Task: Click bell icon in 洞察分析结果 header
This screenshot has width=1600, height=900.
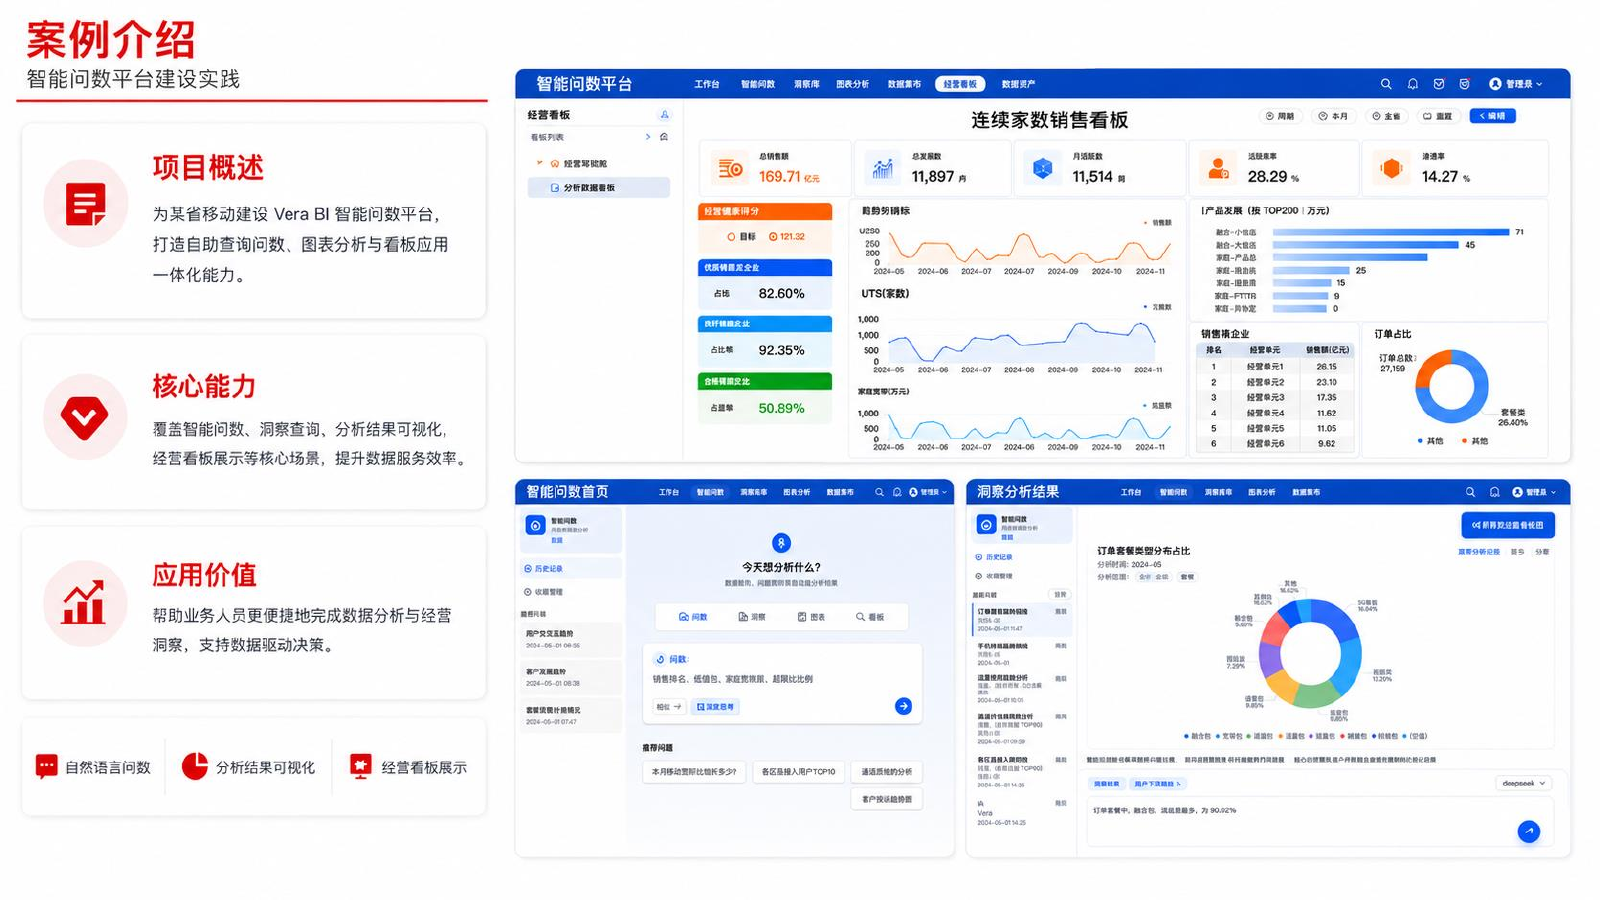Action: (1494, 492)
